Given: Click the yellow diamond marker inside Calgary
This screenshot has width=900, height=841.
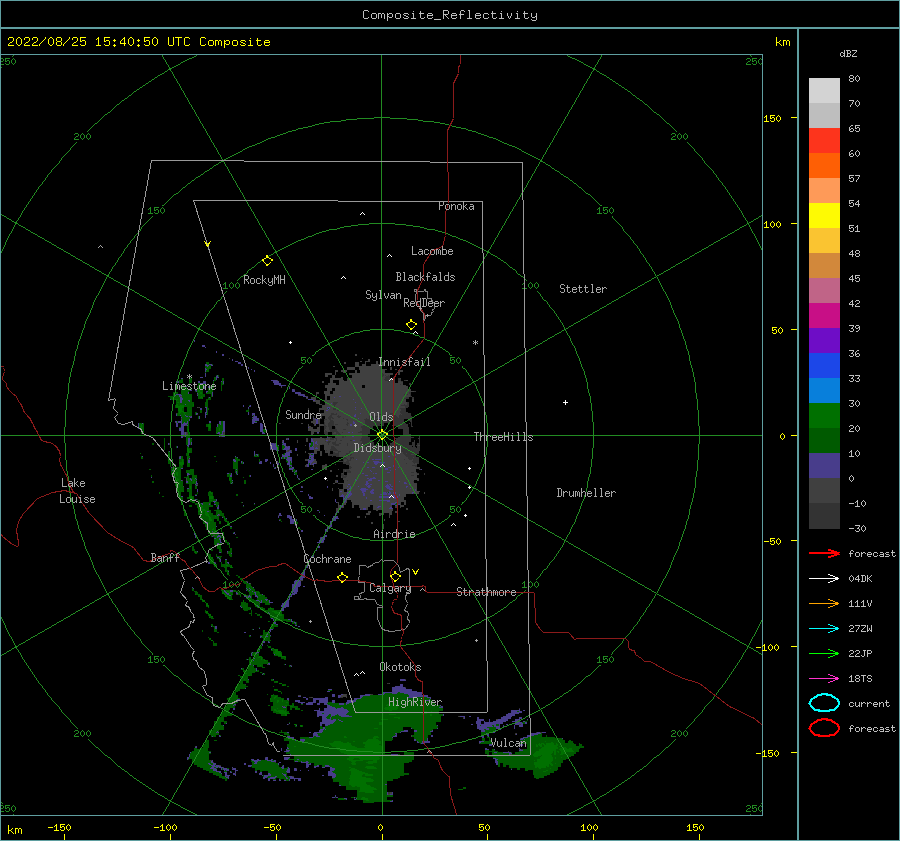Looking at the screenshot, I should [x=395, y=576].
